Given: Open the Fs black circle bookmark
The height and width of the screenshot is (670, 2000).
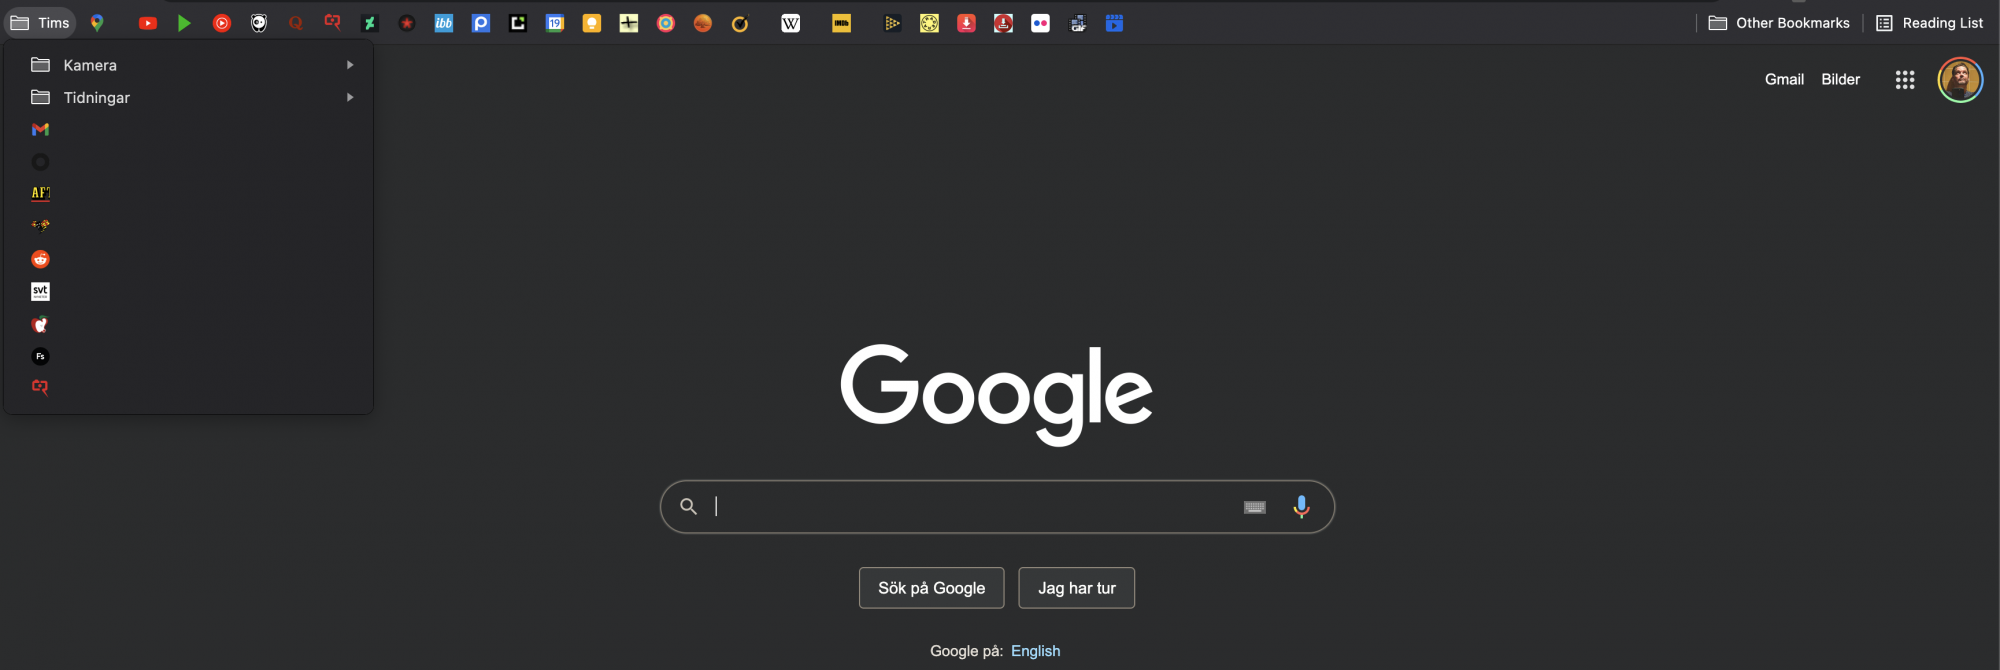Looking at the screenshot, I should [x=41, y=356].
